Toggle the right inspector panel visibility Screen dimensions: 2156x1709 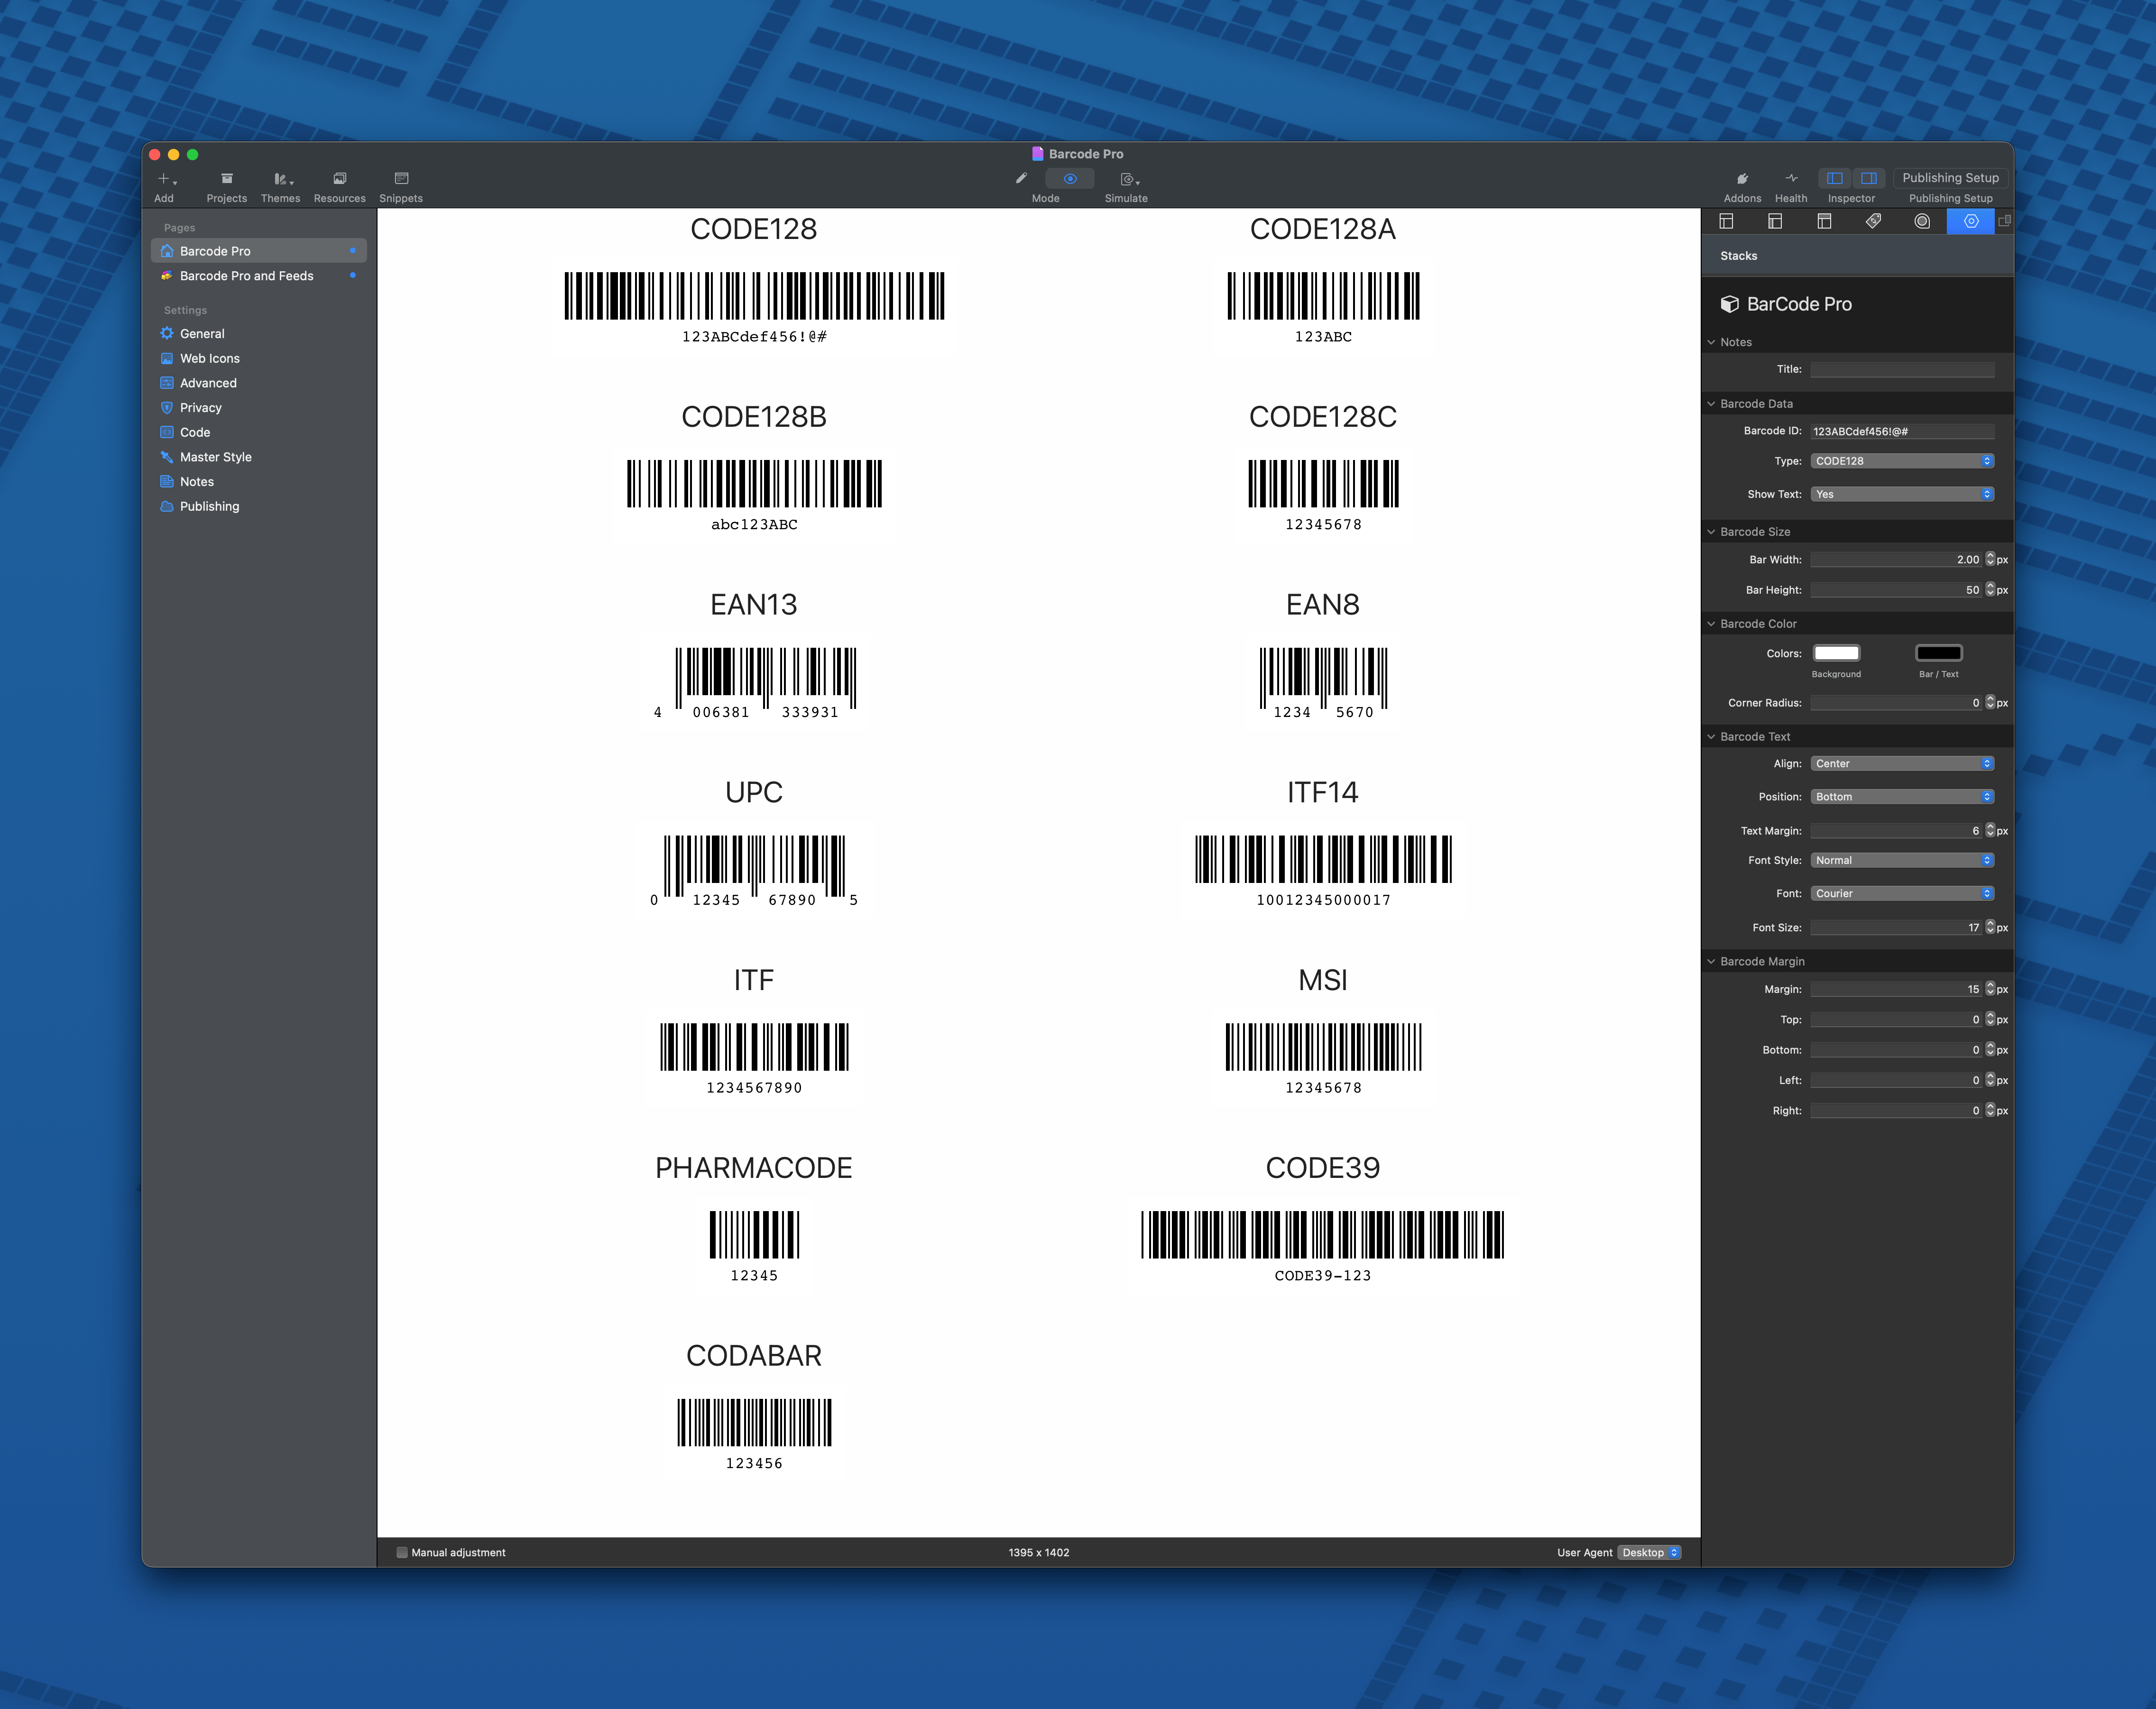point(1868,178)
